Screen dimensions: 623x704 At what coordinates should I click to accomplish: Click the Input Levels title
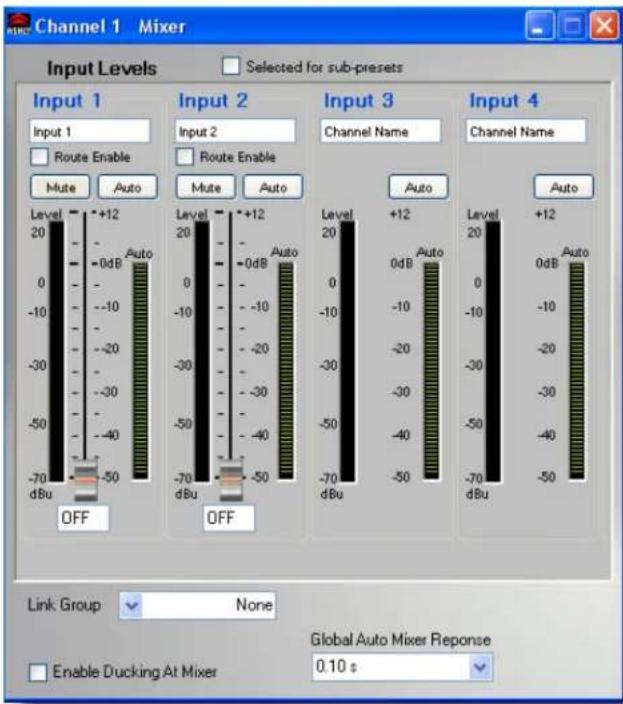click(x=102, y=69)
